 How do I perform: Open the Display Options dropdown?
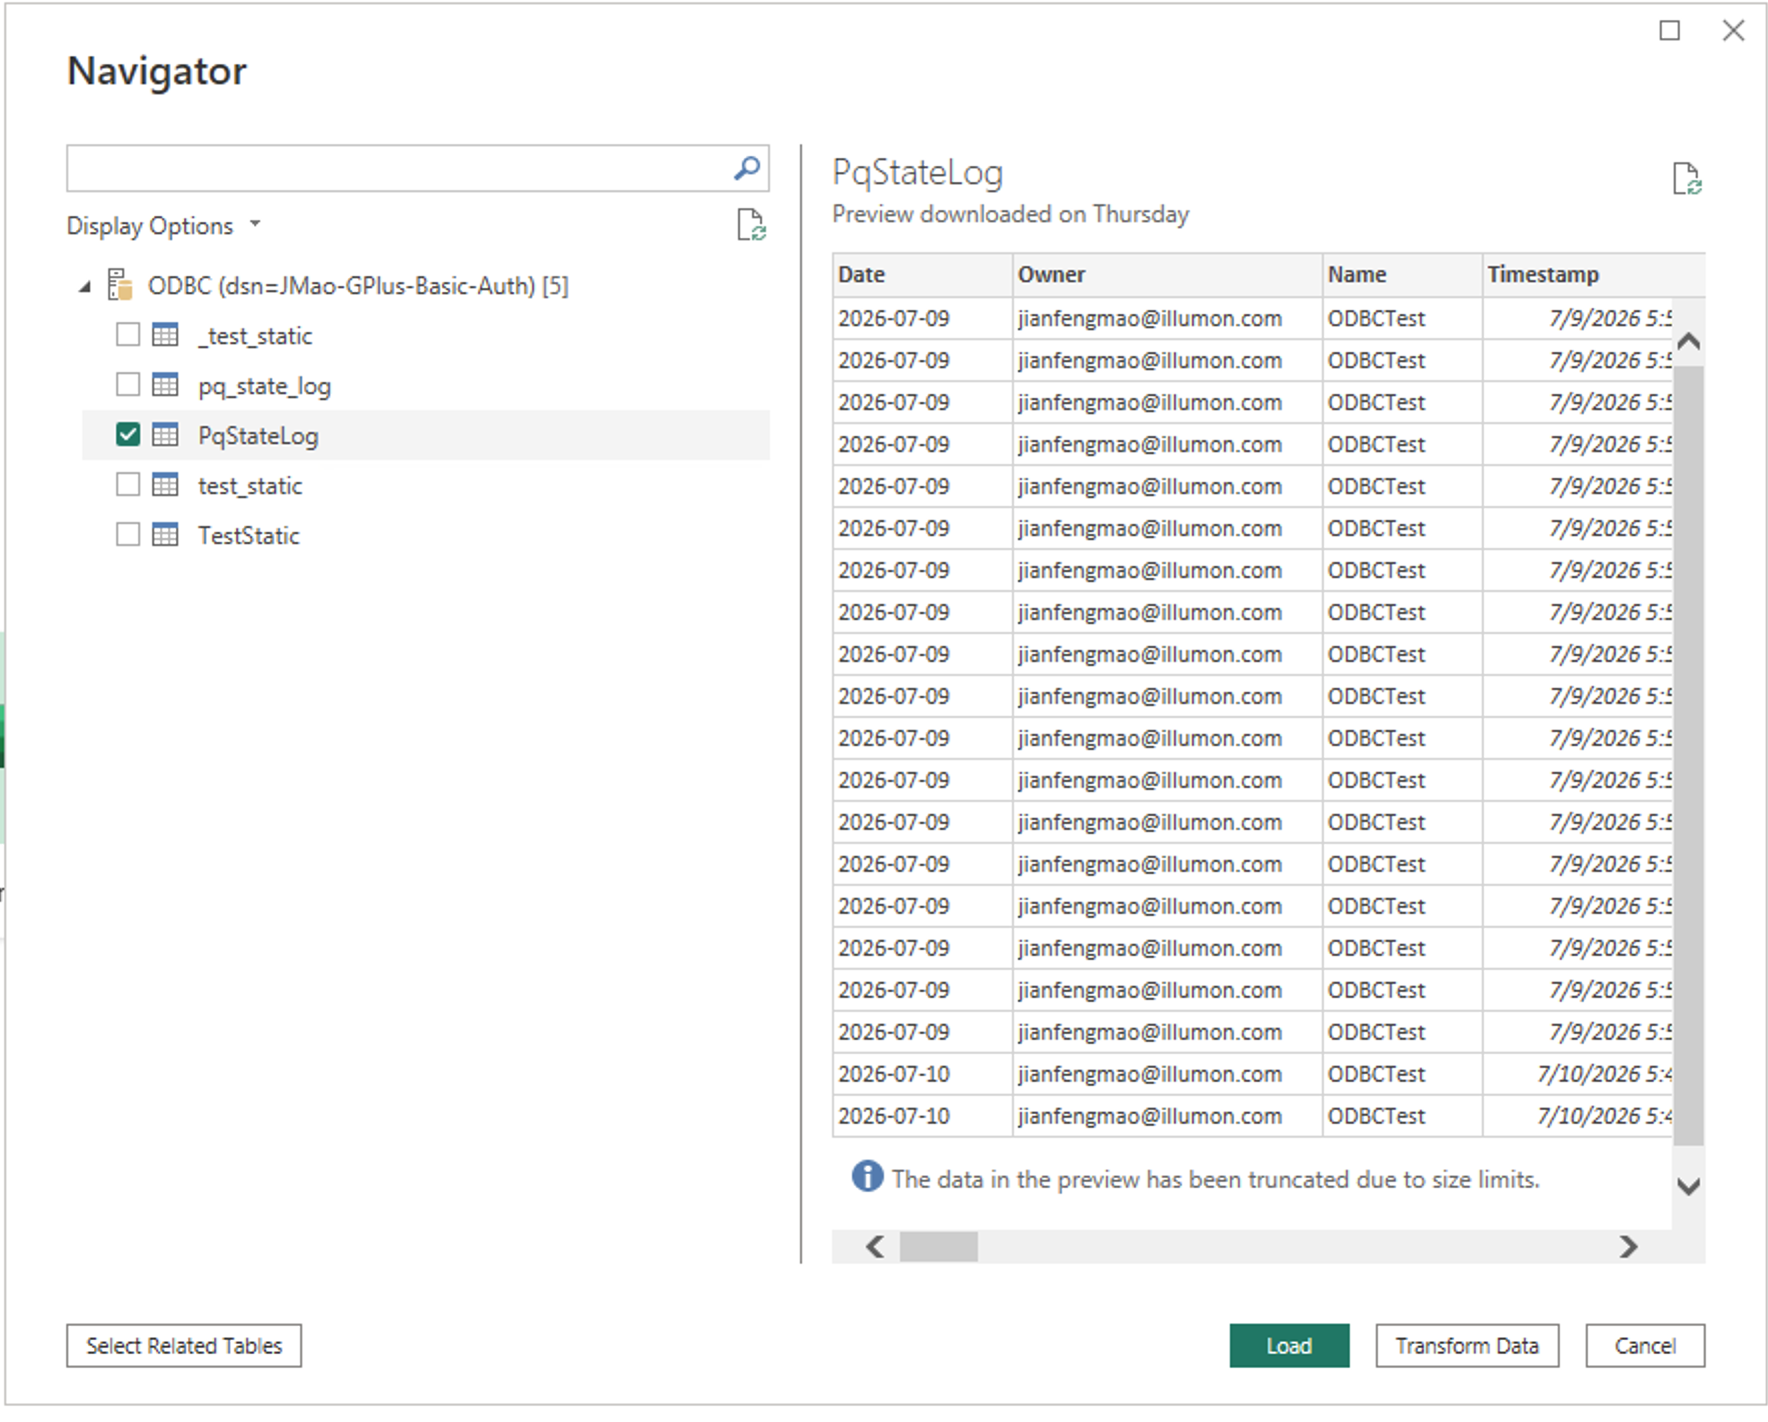[x=164, y=226]
